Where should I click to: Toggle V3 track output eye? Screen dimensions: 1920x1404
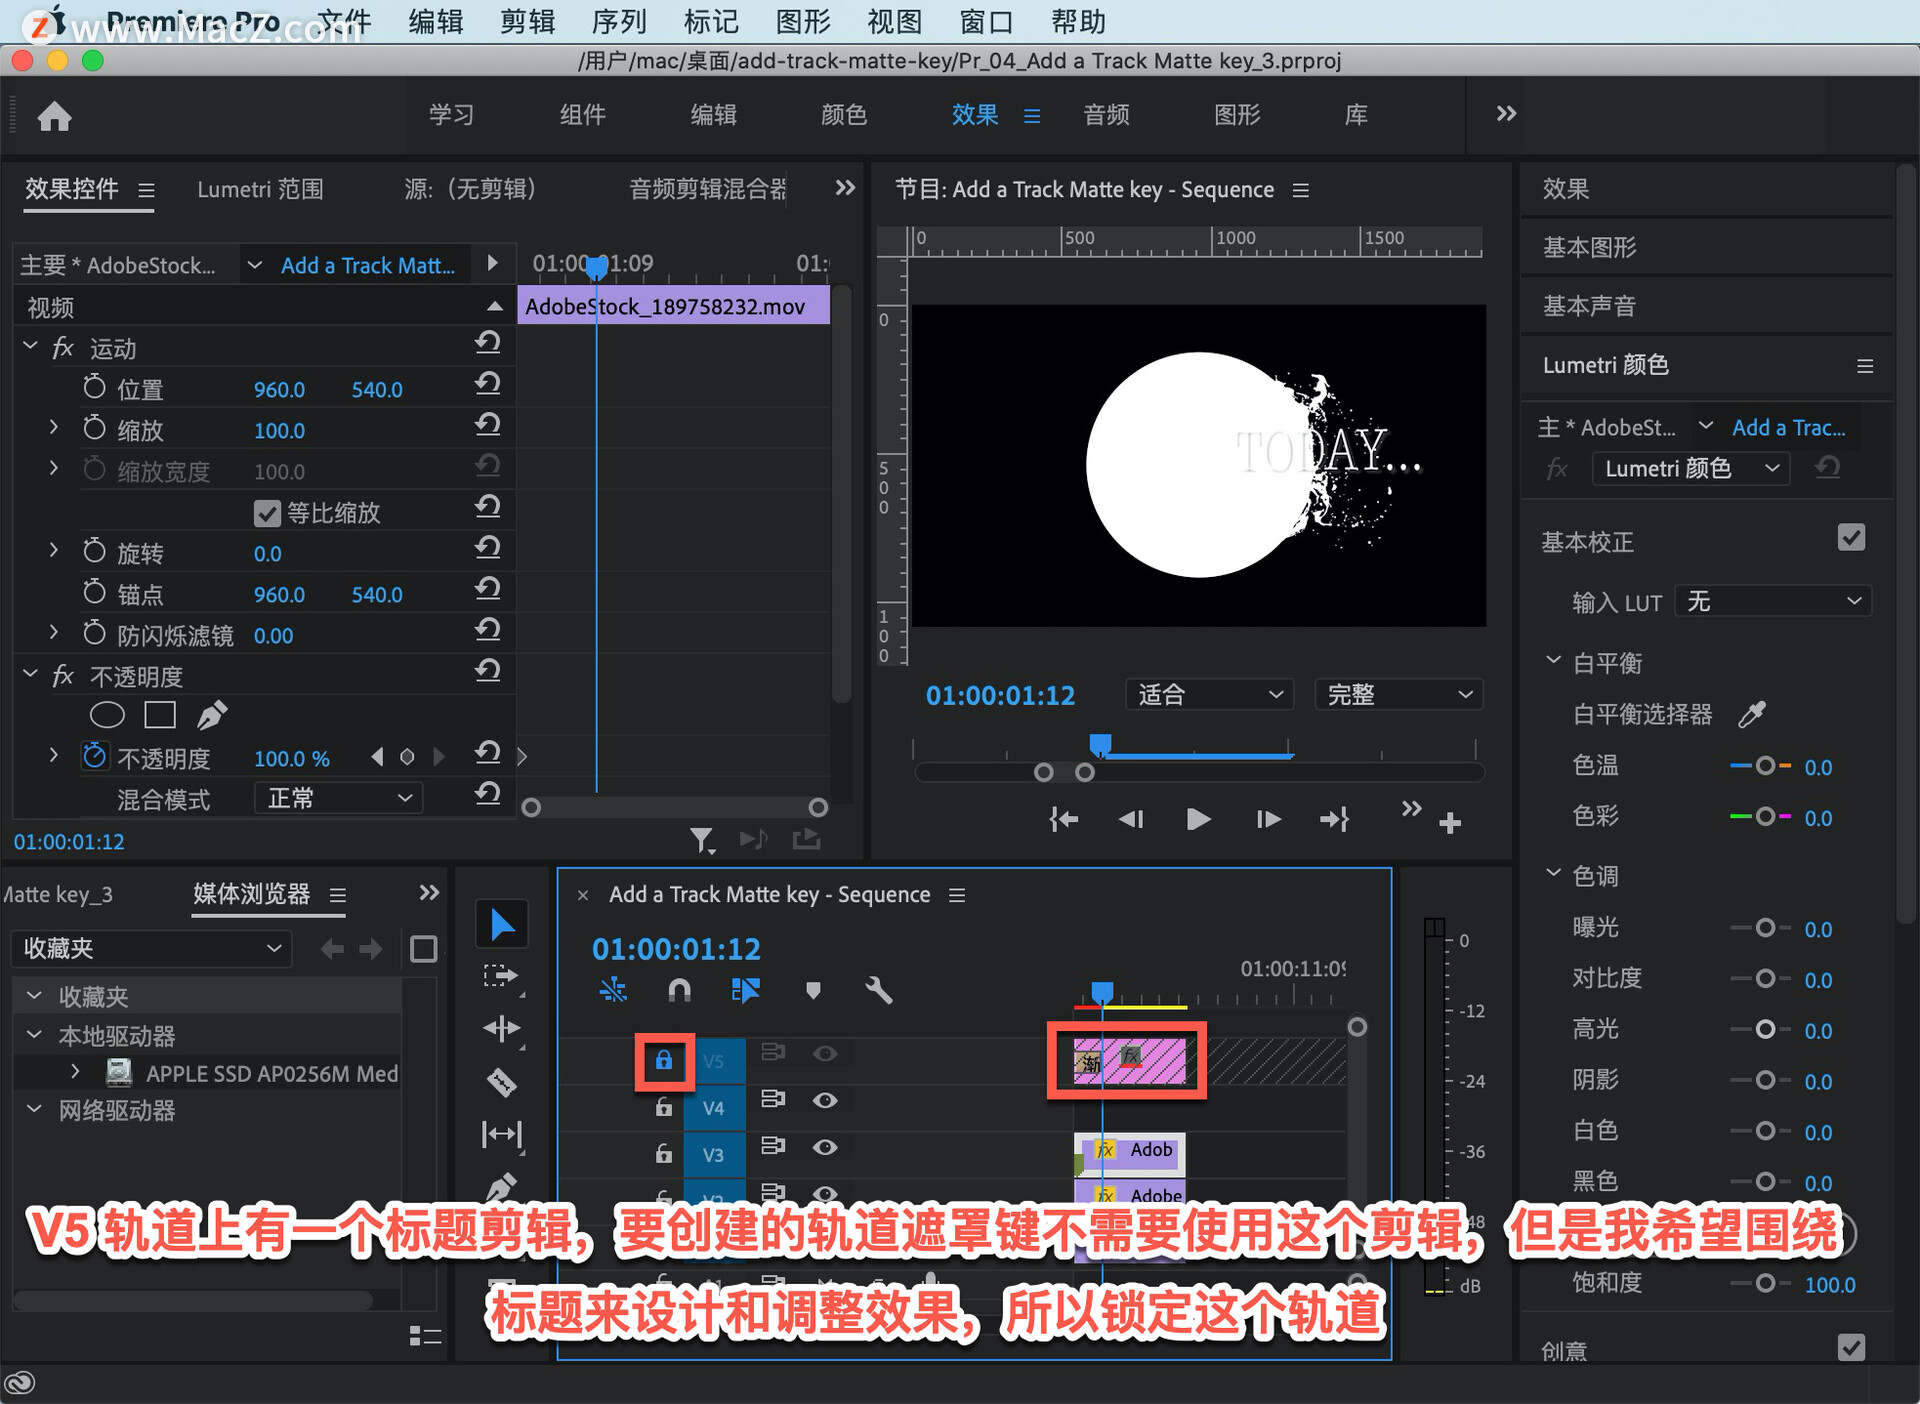(x=825, y=1147)
